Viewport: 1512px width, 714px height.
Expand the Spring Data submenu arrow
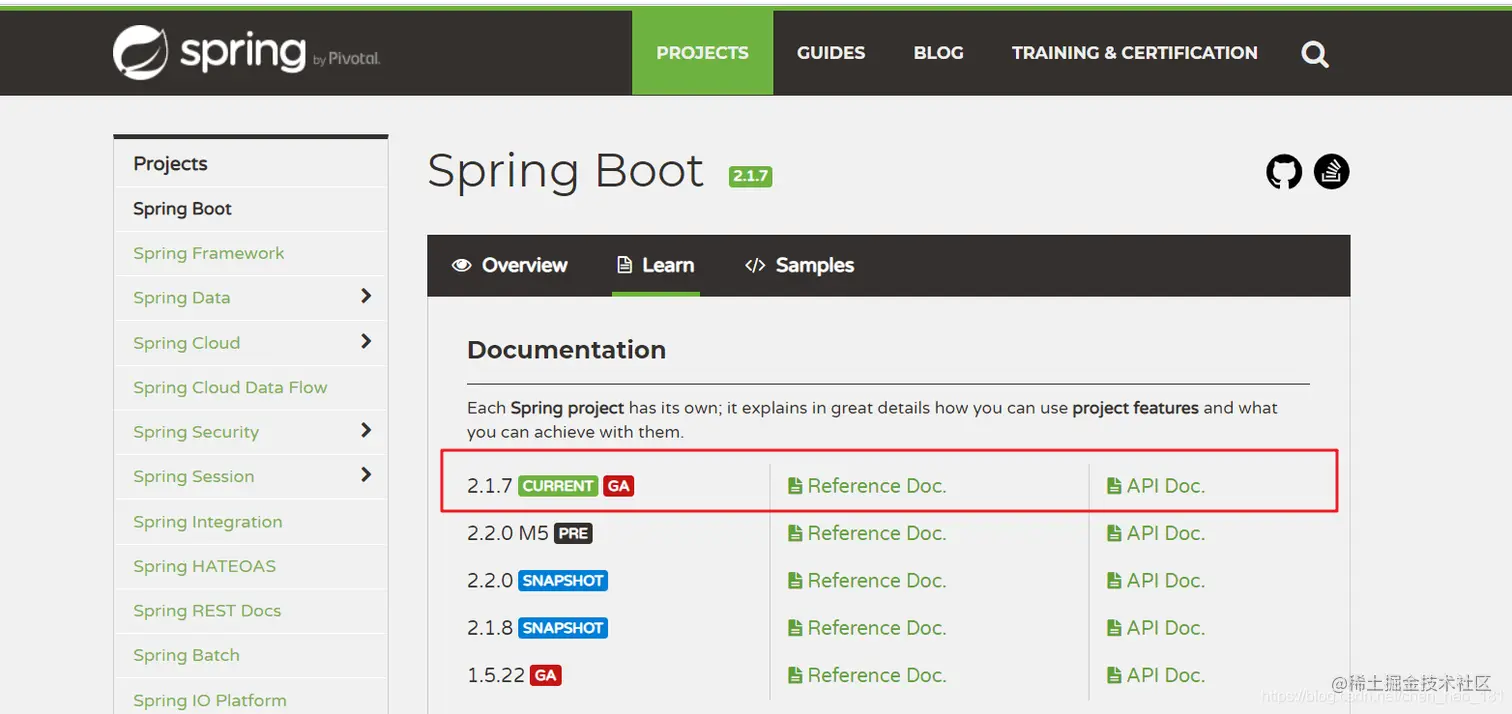click(366, 296)
